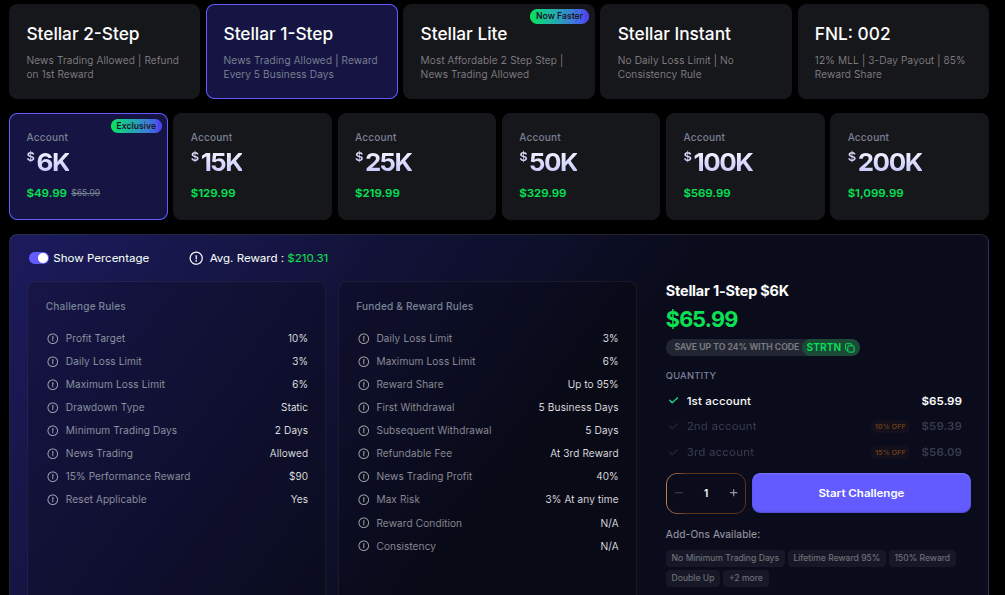Switch to the Stellar Lite plan tab
Viewport: 1005px width, 595px height.
(499, 52)
